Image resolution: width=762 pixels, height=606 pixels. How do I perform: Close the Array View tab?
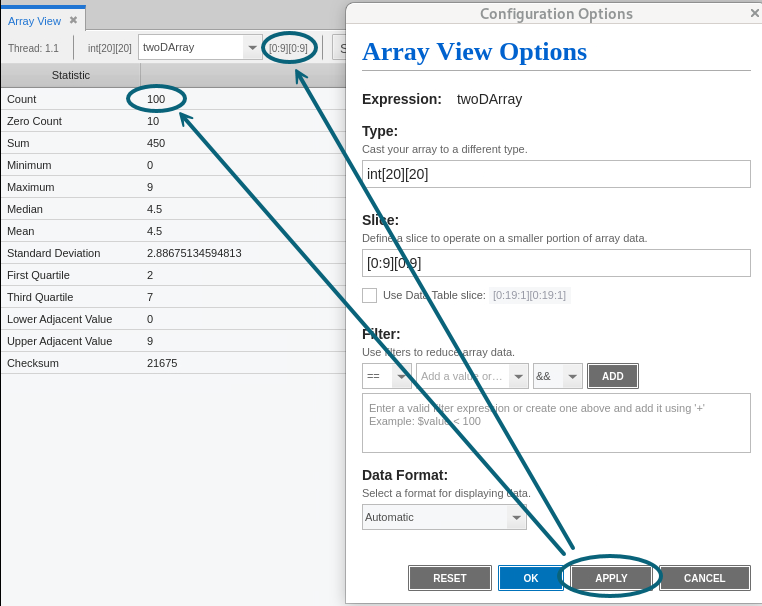[73, 20]
